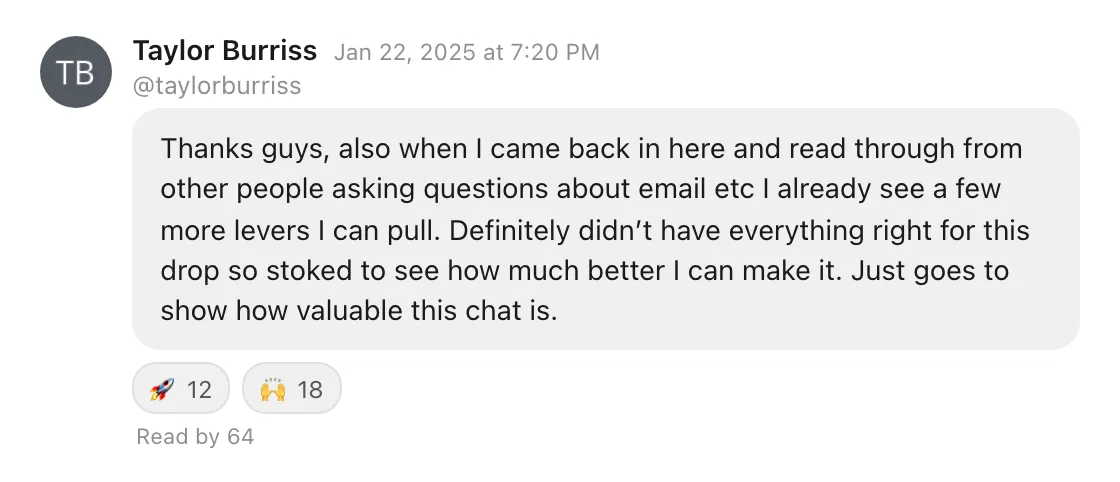Click the @taylorburriss handle
Image resolution: width=1120 pixels, height=482 pixels.
tap(217, 86)
